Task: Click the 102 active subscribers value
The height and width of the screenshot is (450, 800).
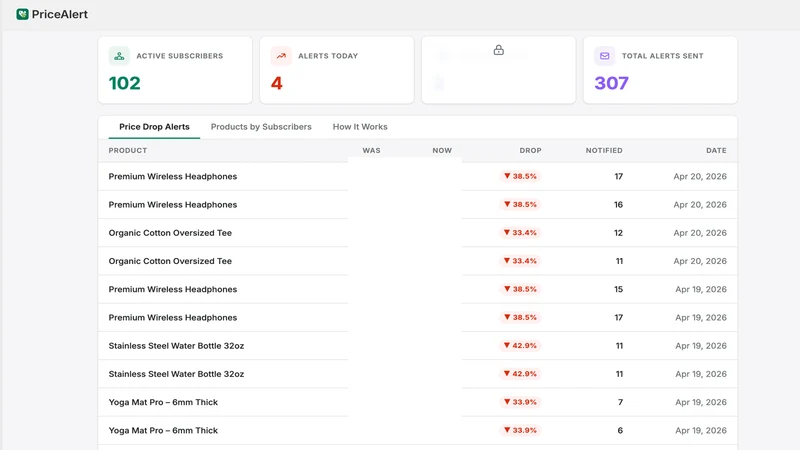Action: click(124, 83)
